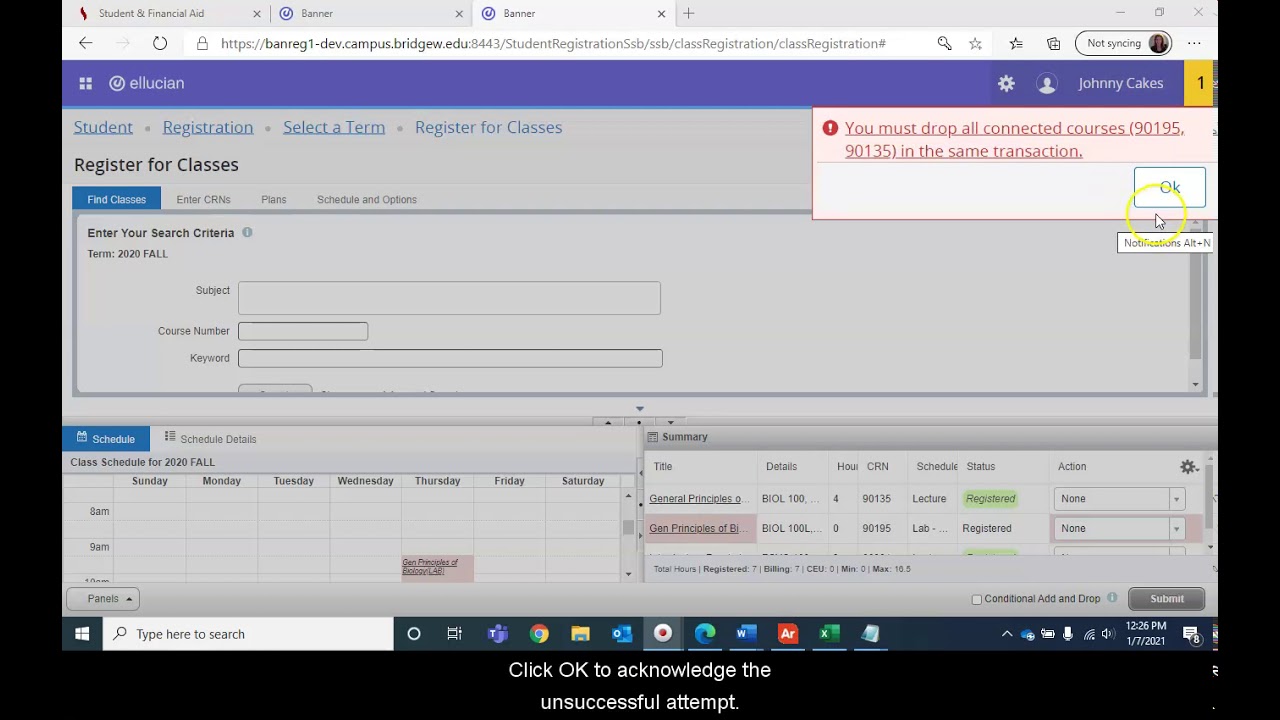Click the browser address bar URL
The height and width of the screenshot is (720, 1280).
coord(553,43)
